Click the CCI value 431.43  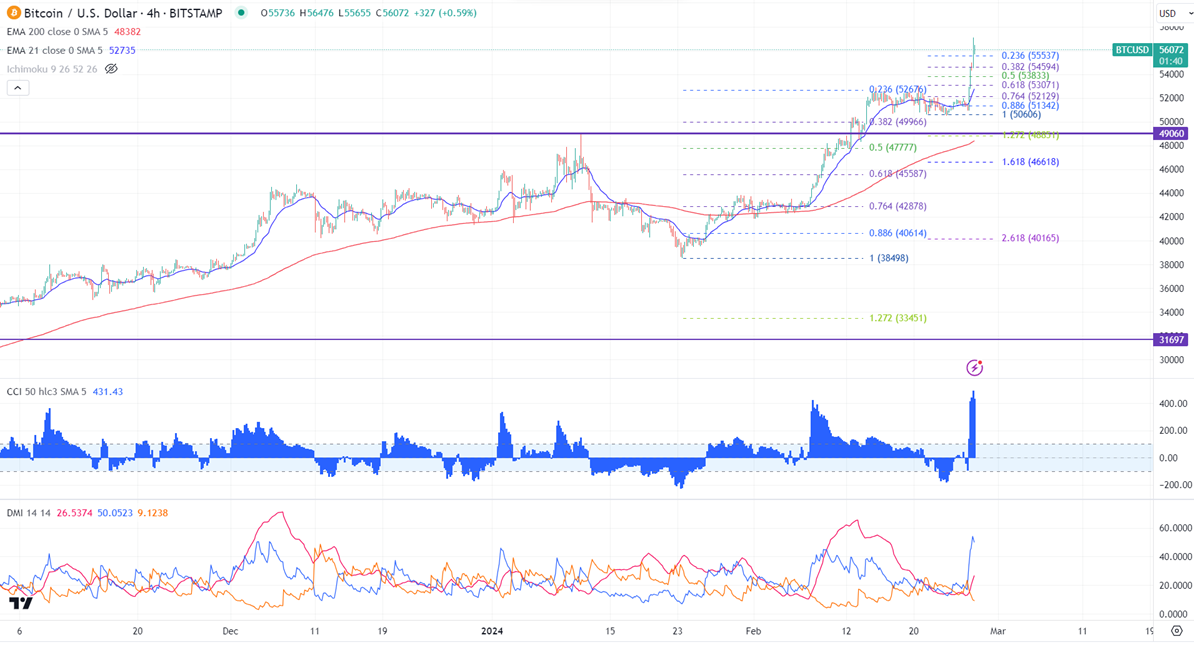click(107, 392)
